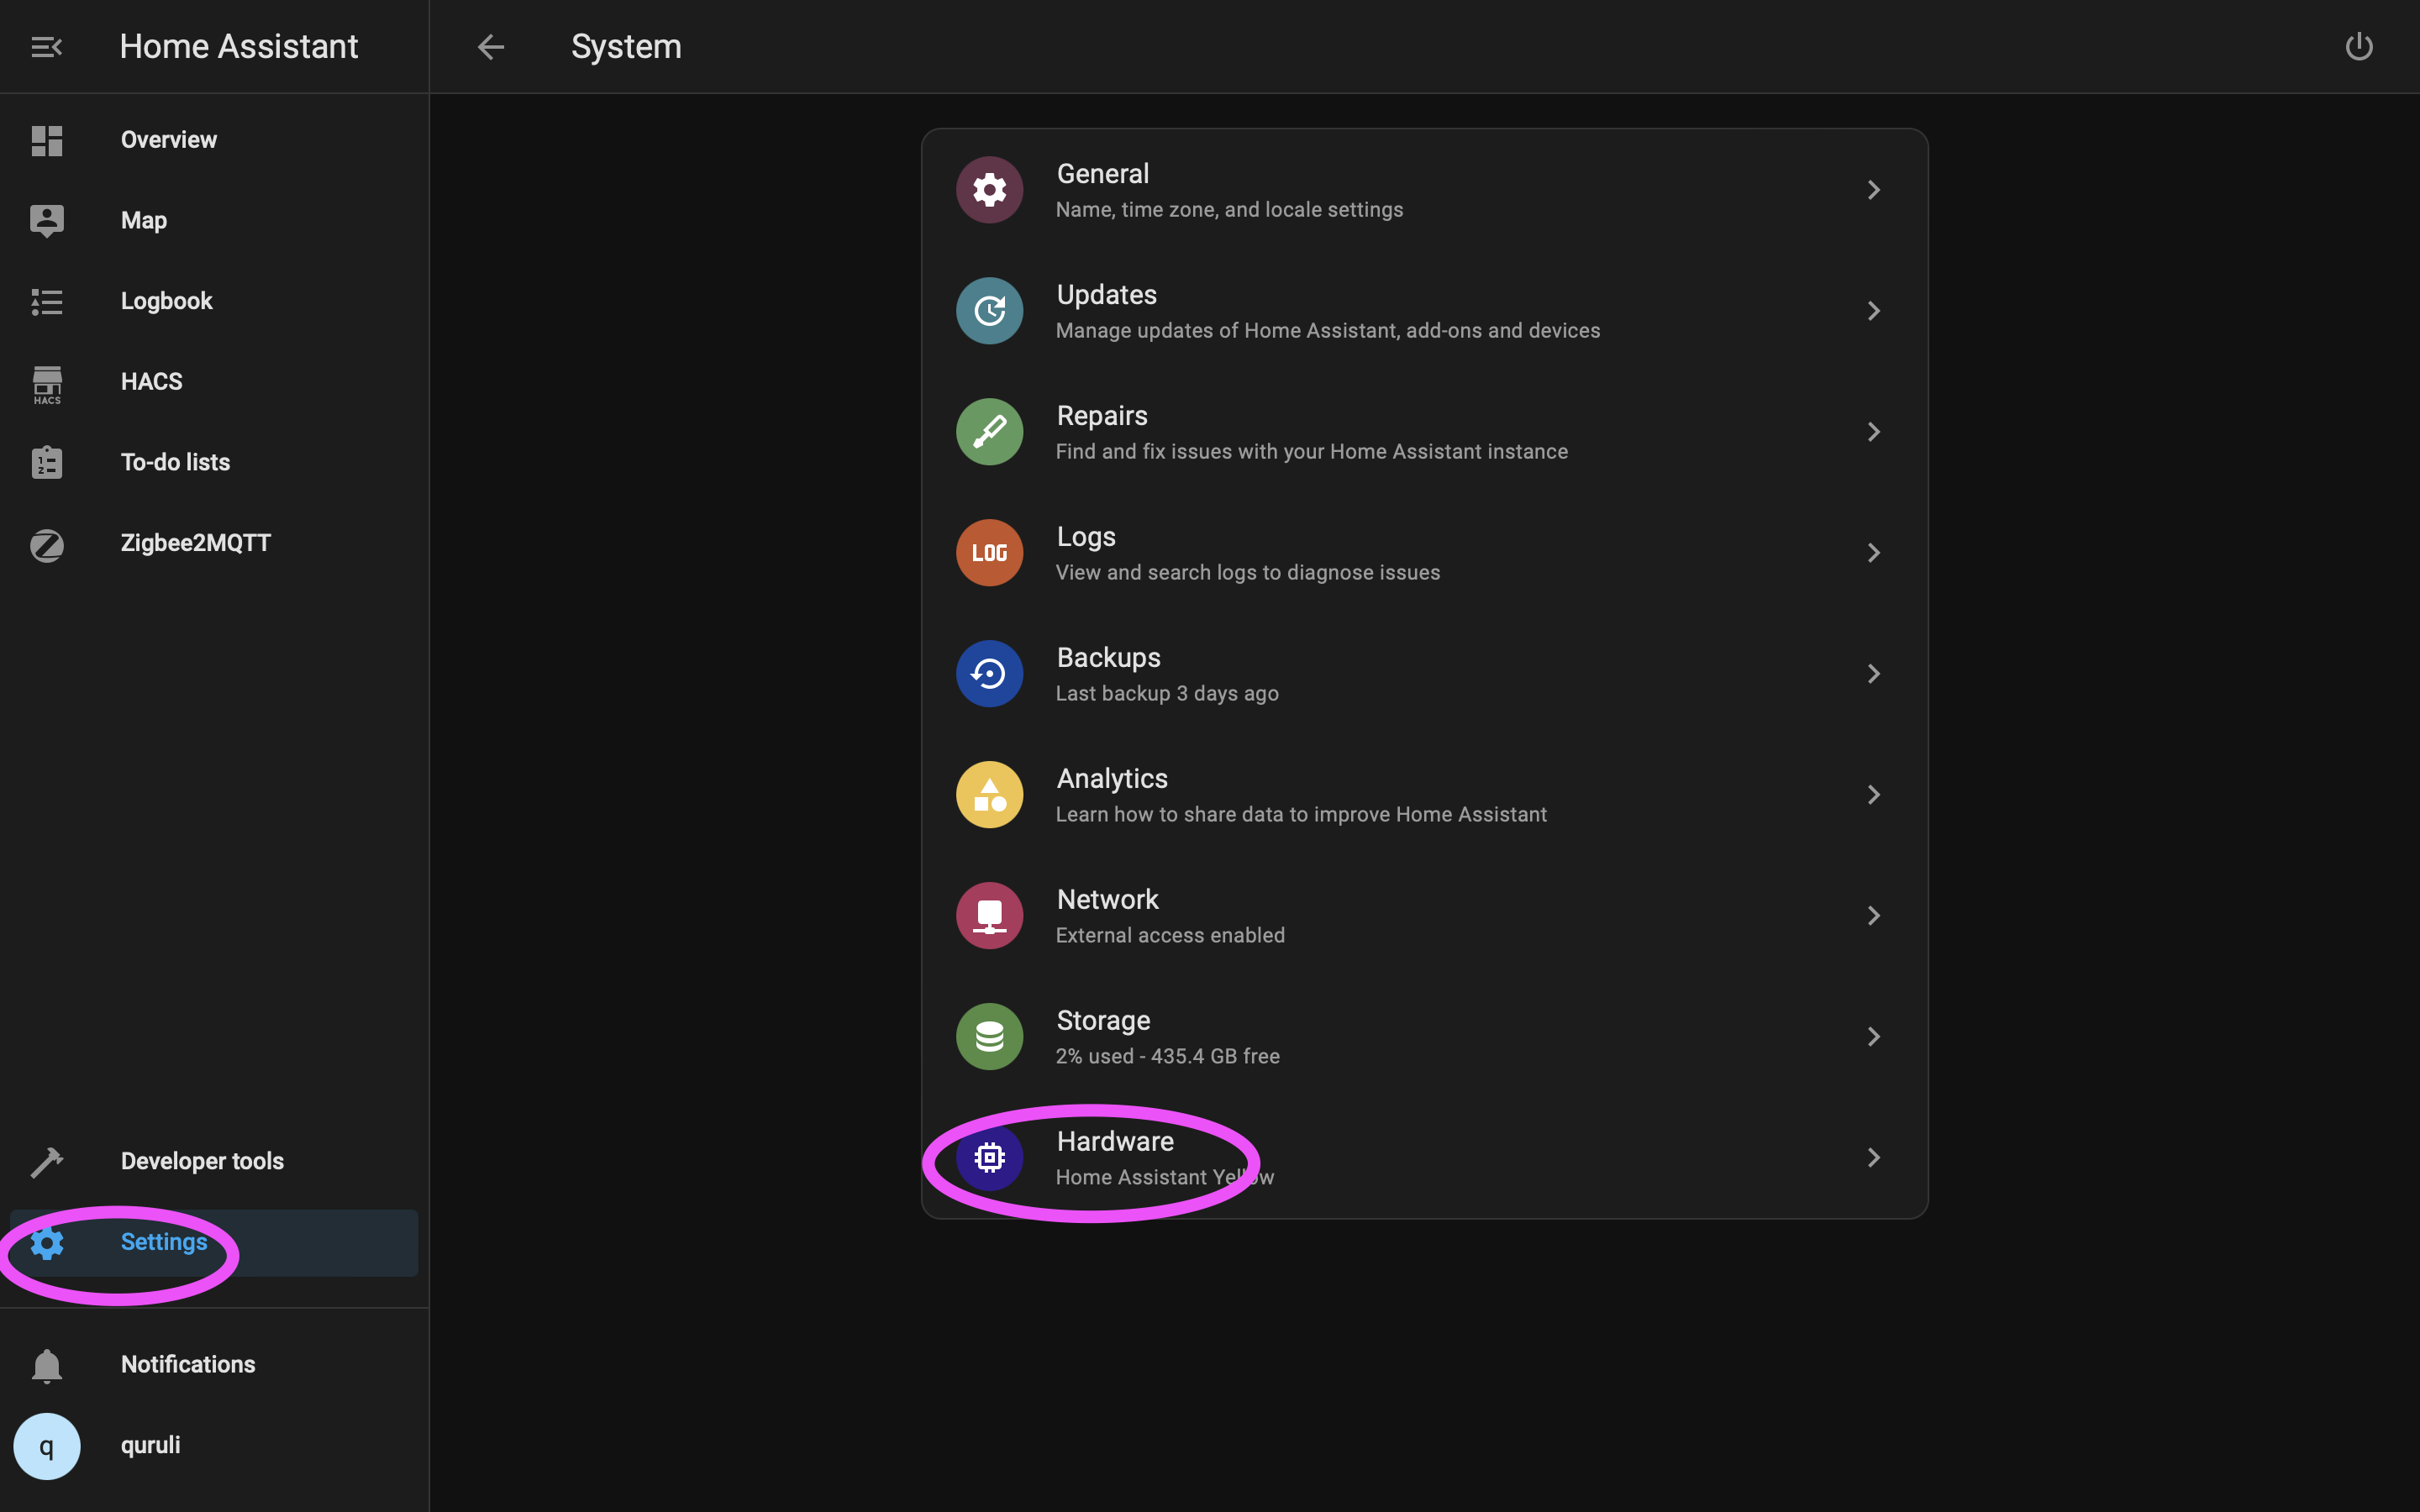Expand Repairs row chevron
Viewport: 2420px width, 1512px height.
pos(1874,432)
